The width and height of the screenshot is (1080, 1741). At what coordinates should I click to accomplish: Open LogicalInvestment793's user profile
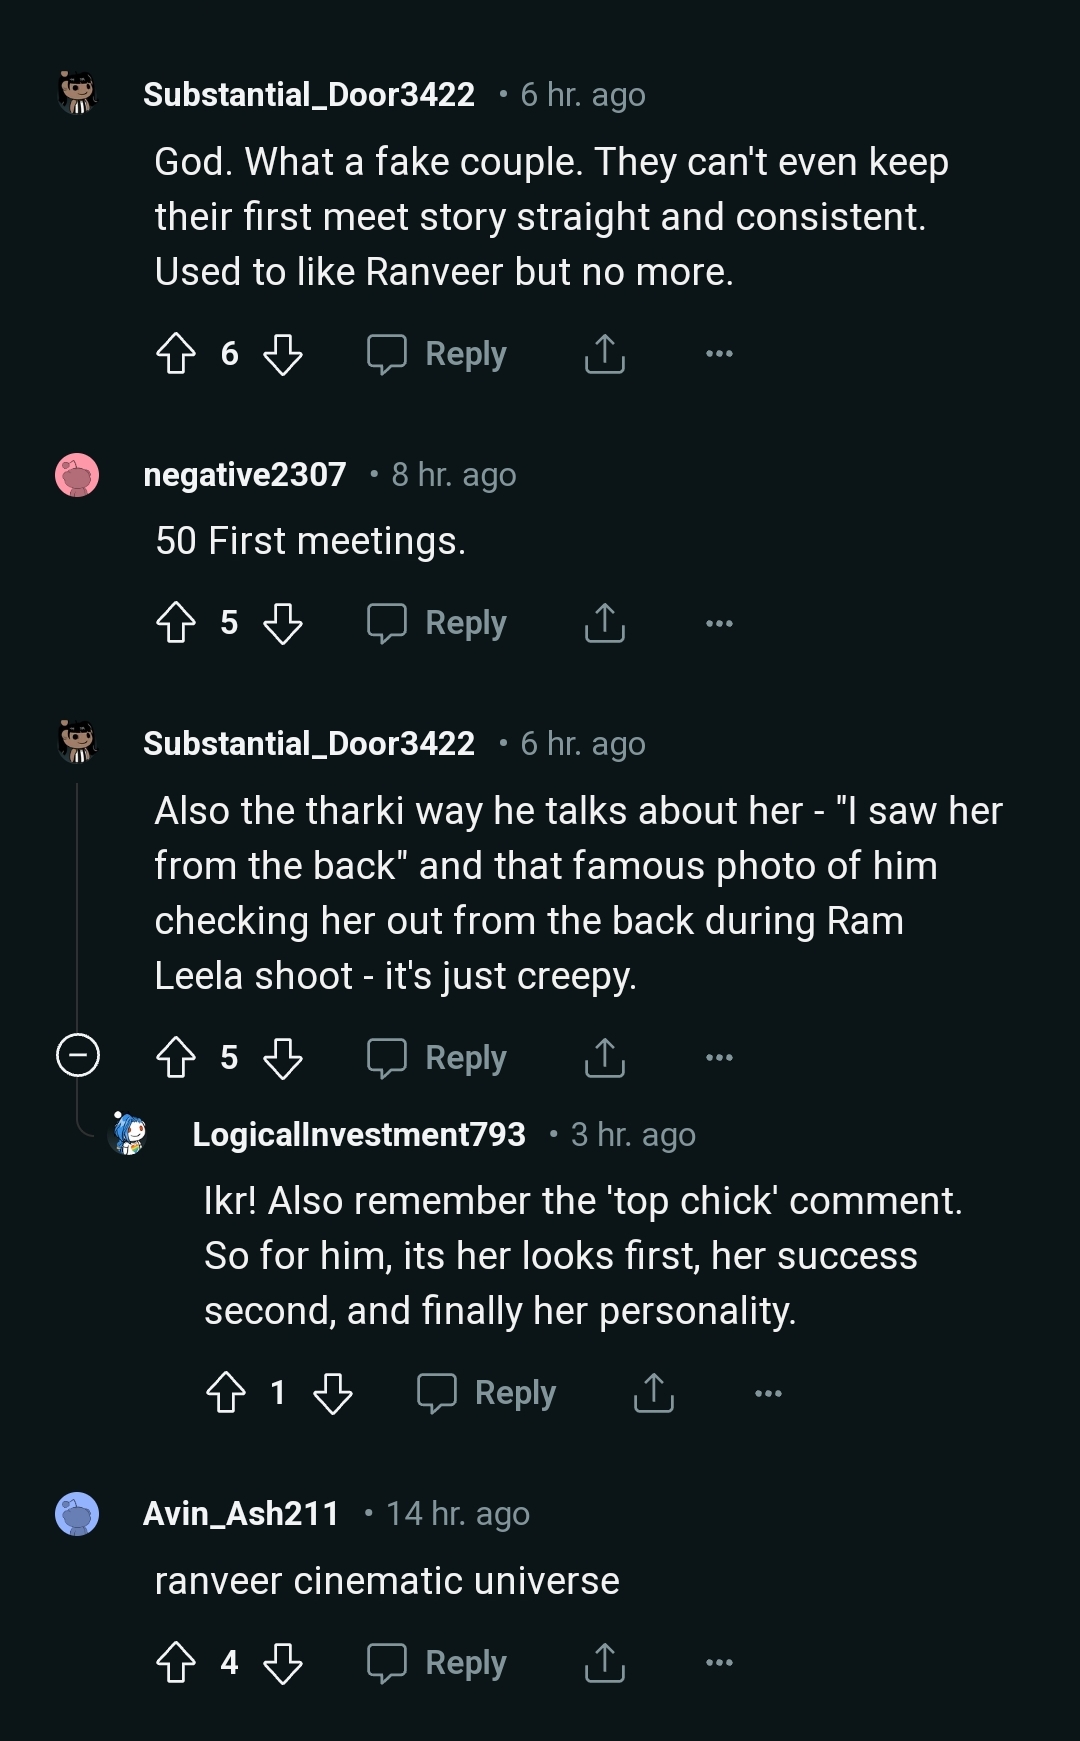(360, 1134)
